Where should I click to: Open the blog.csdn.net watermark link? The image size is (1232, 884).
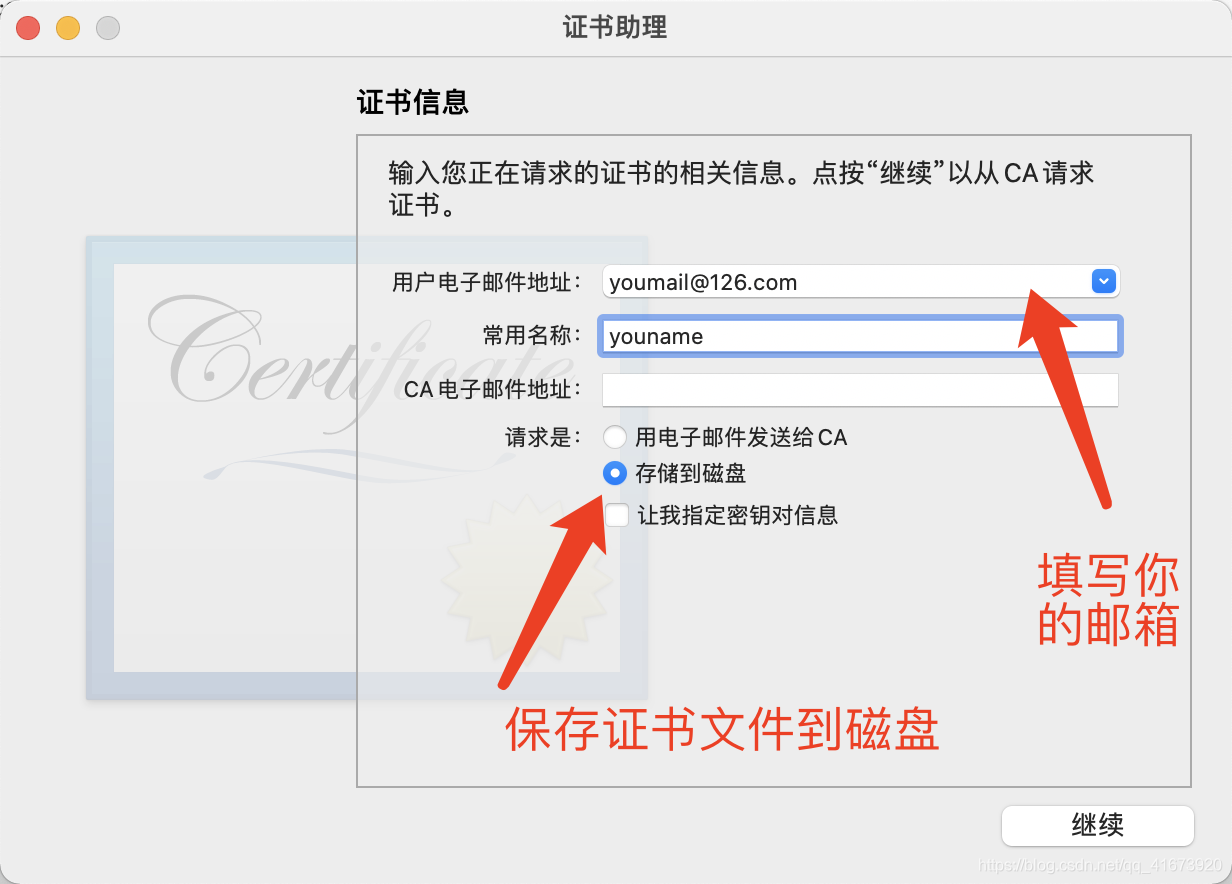[x=1101, y=863]
